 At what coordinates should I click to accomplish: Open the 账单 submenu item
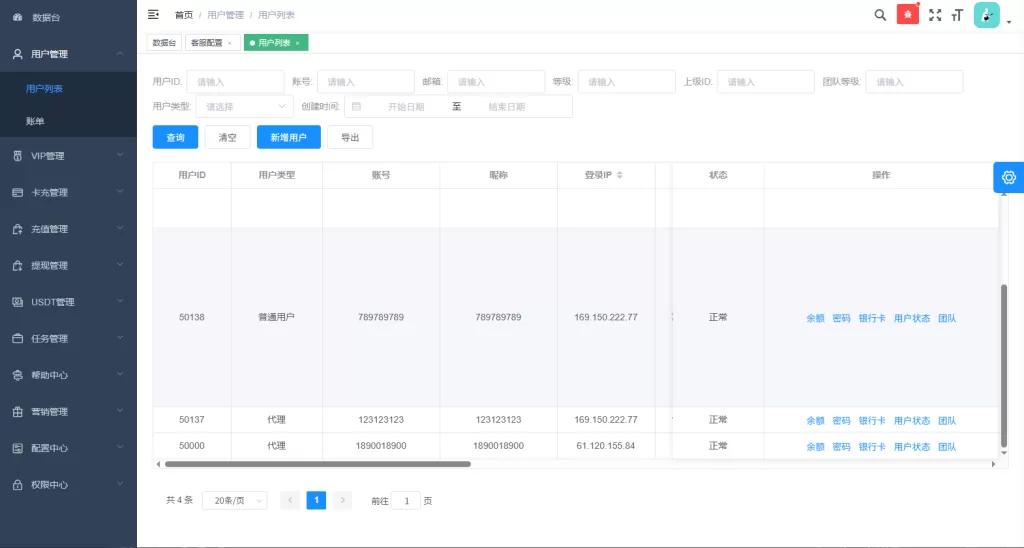(x=36, y=121)
